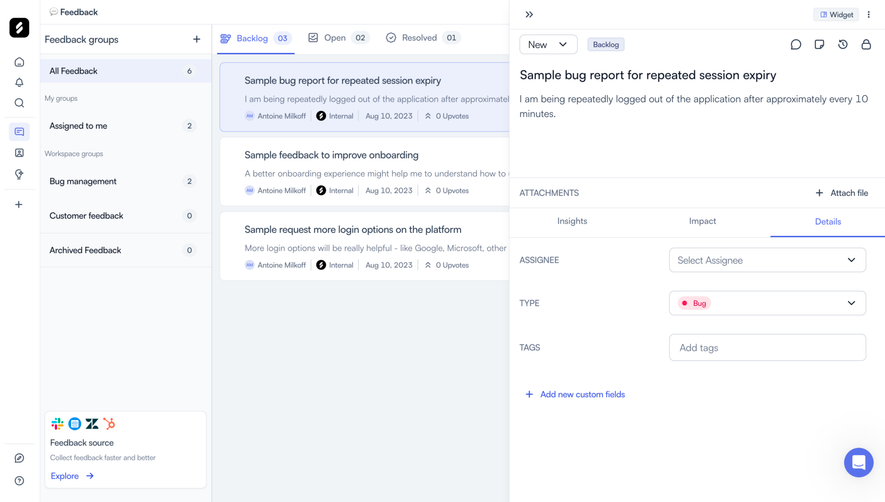885x502 pixels.
Task: Select the Feedback chat icon in the sidebar
Action: 19,132
